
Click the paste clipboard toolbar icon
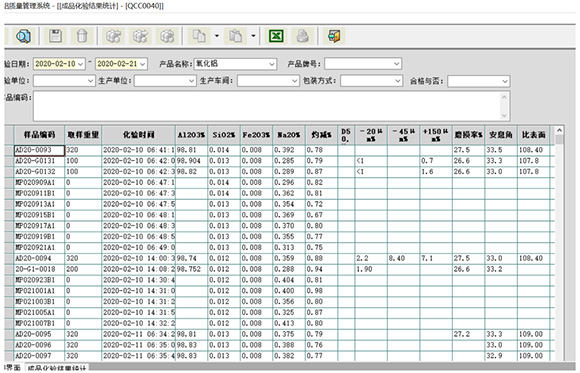pyautogui.click(x=235, y=36)
